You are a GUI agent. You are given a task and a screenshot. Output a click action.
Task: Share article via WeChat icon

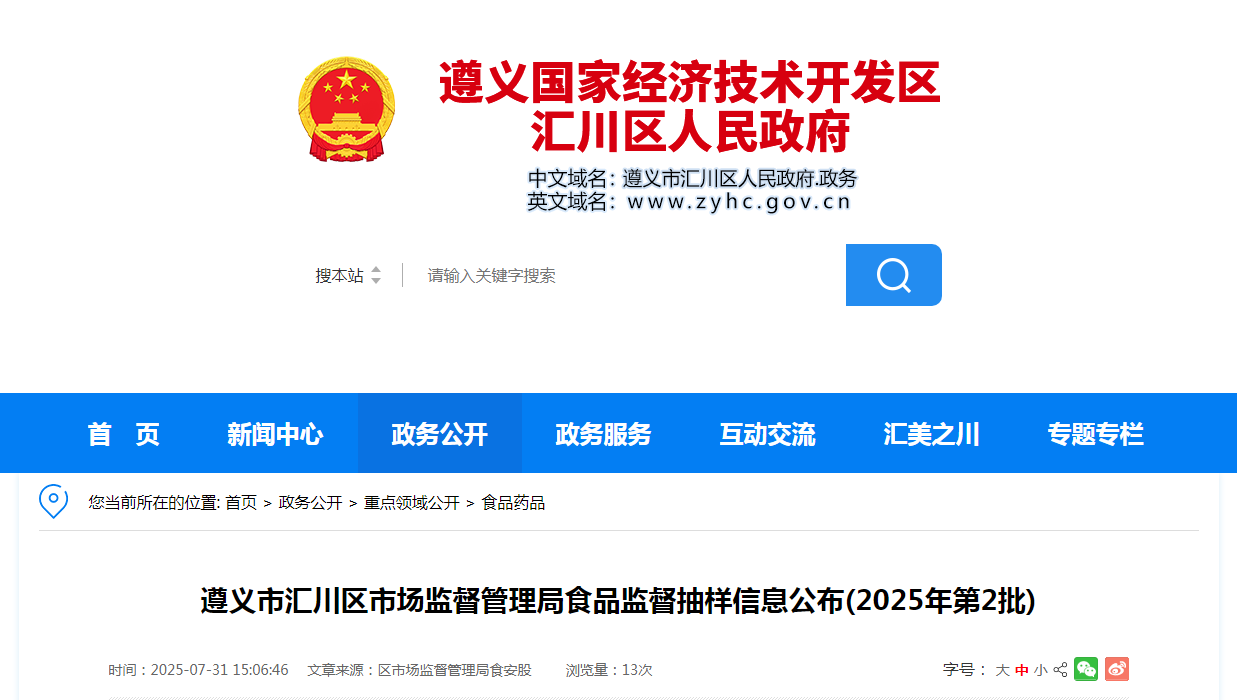click(1086, 669)
